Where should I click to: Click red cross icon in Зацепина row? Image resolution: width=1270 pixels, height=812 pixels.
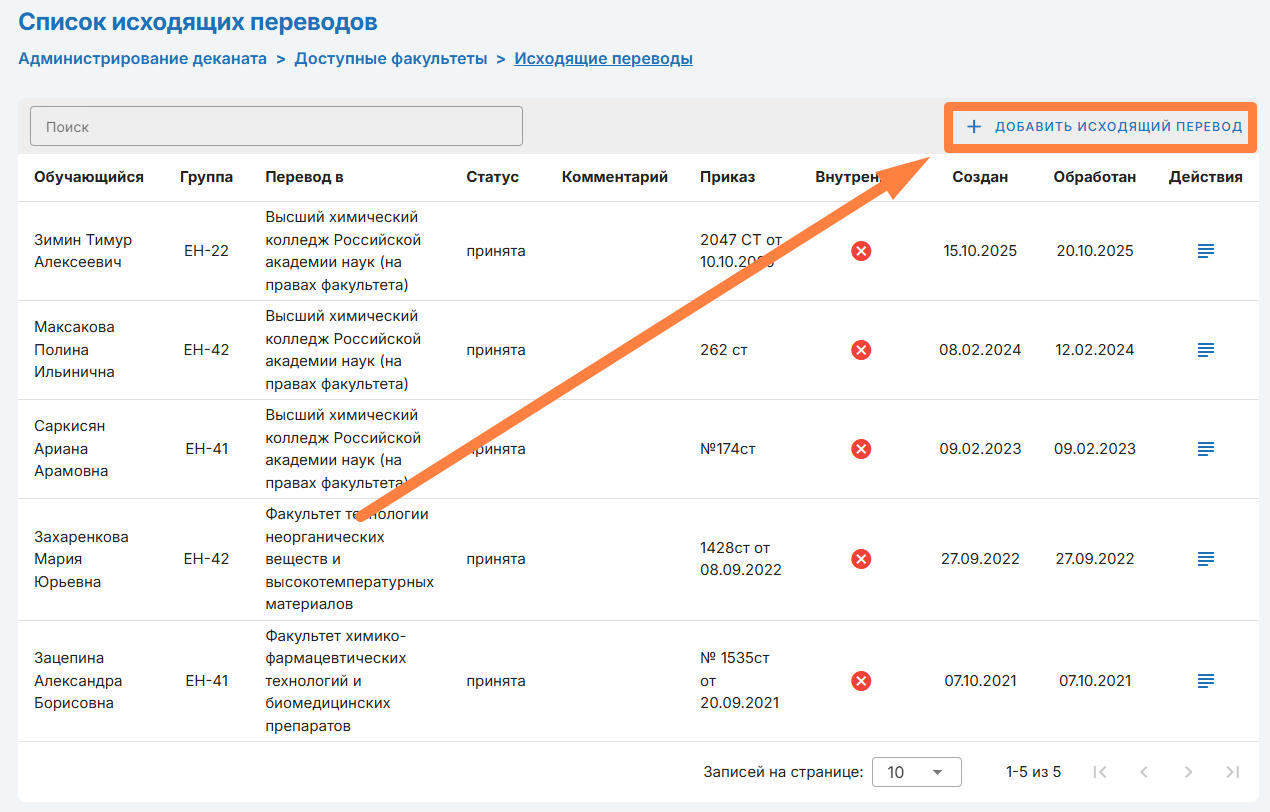point(860,681)
